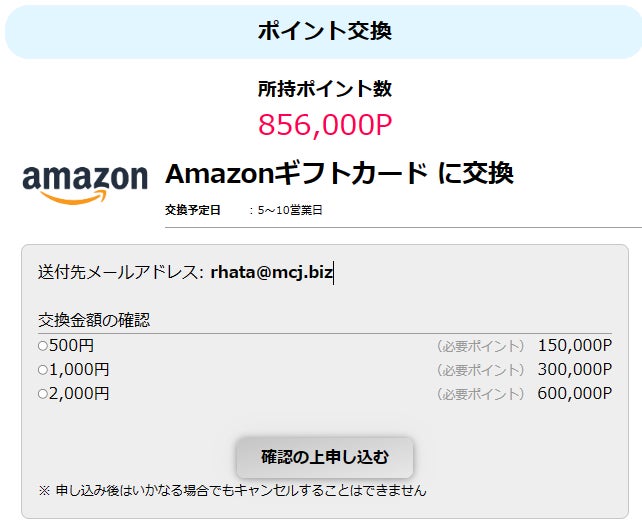Select the 1,000円 radio button
642x522 pixels.
43,370
